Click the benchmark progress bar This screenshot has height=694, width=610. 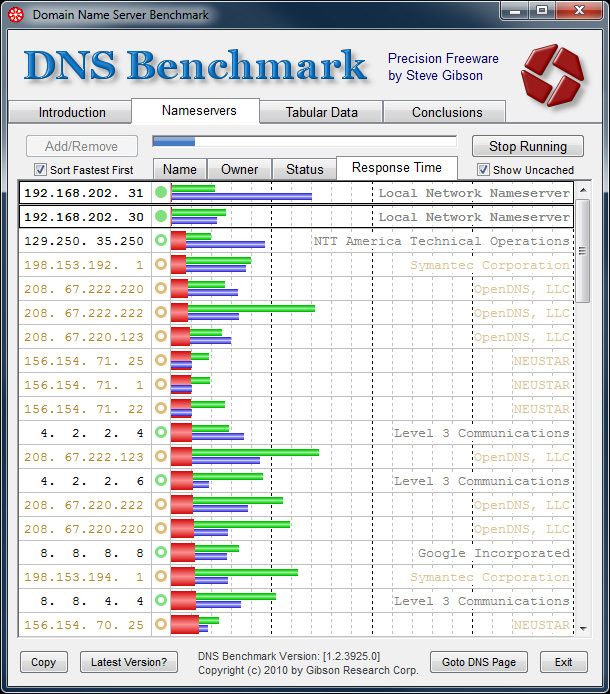coord(305,141)
